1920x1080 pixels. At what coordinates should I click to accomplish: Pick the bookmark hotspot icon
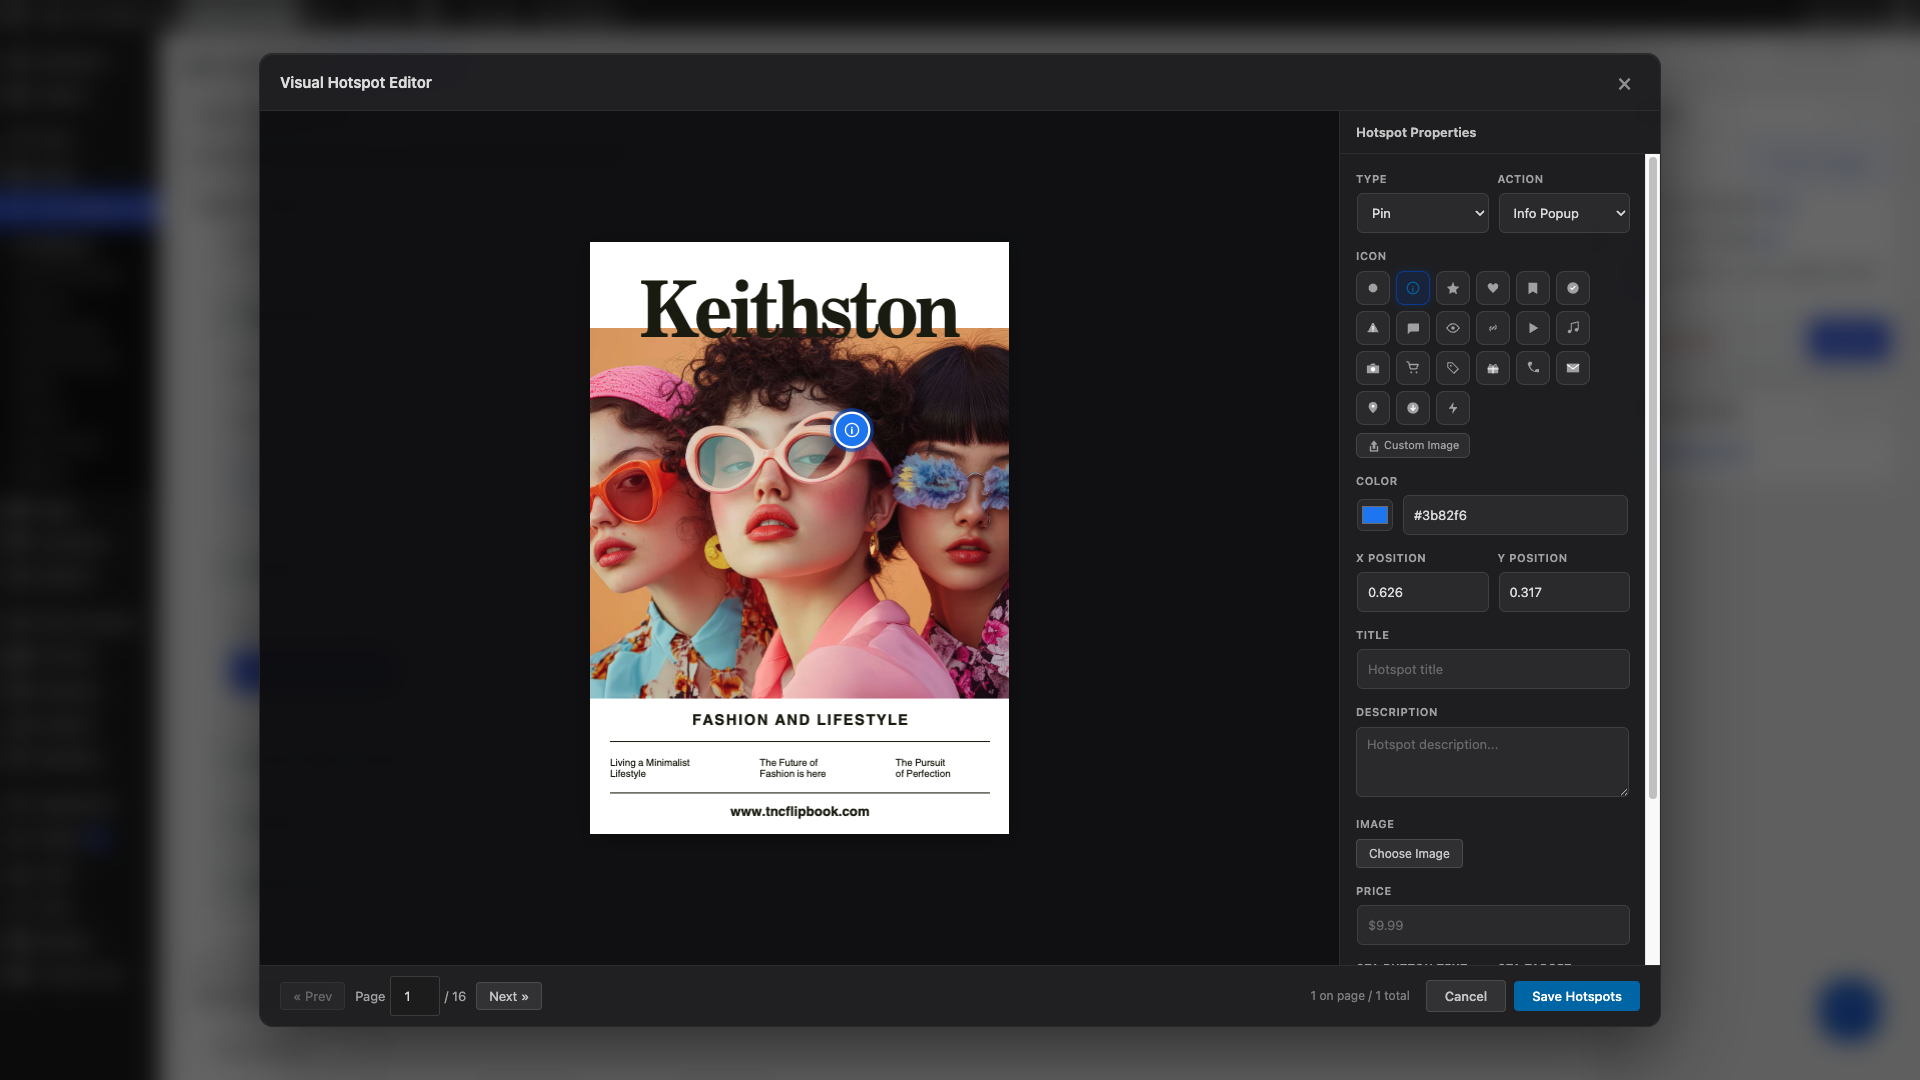(x=1533, y=288)
